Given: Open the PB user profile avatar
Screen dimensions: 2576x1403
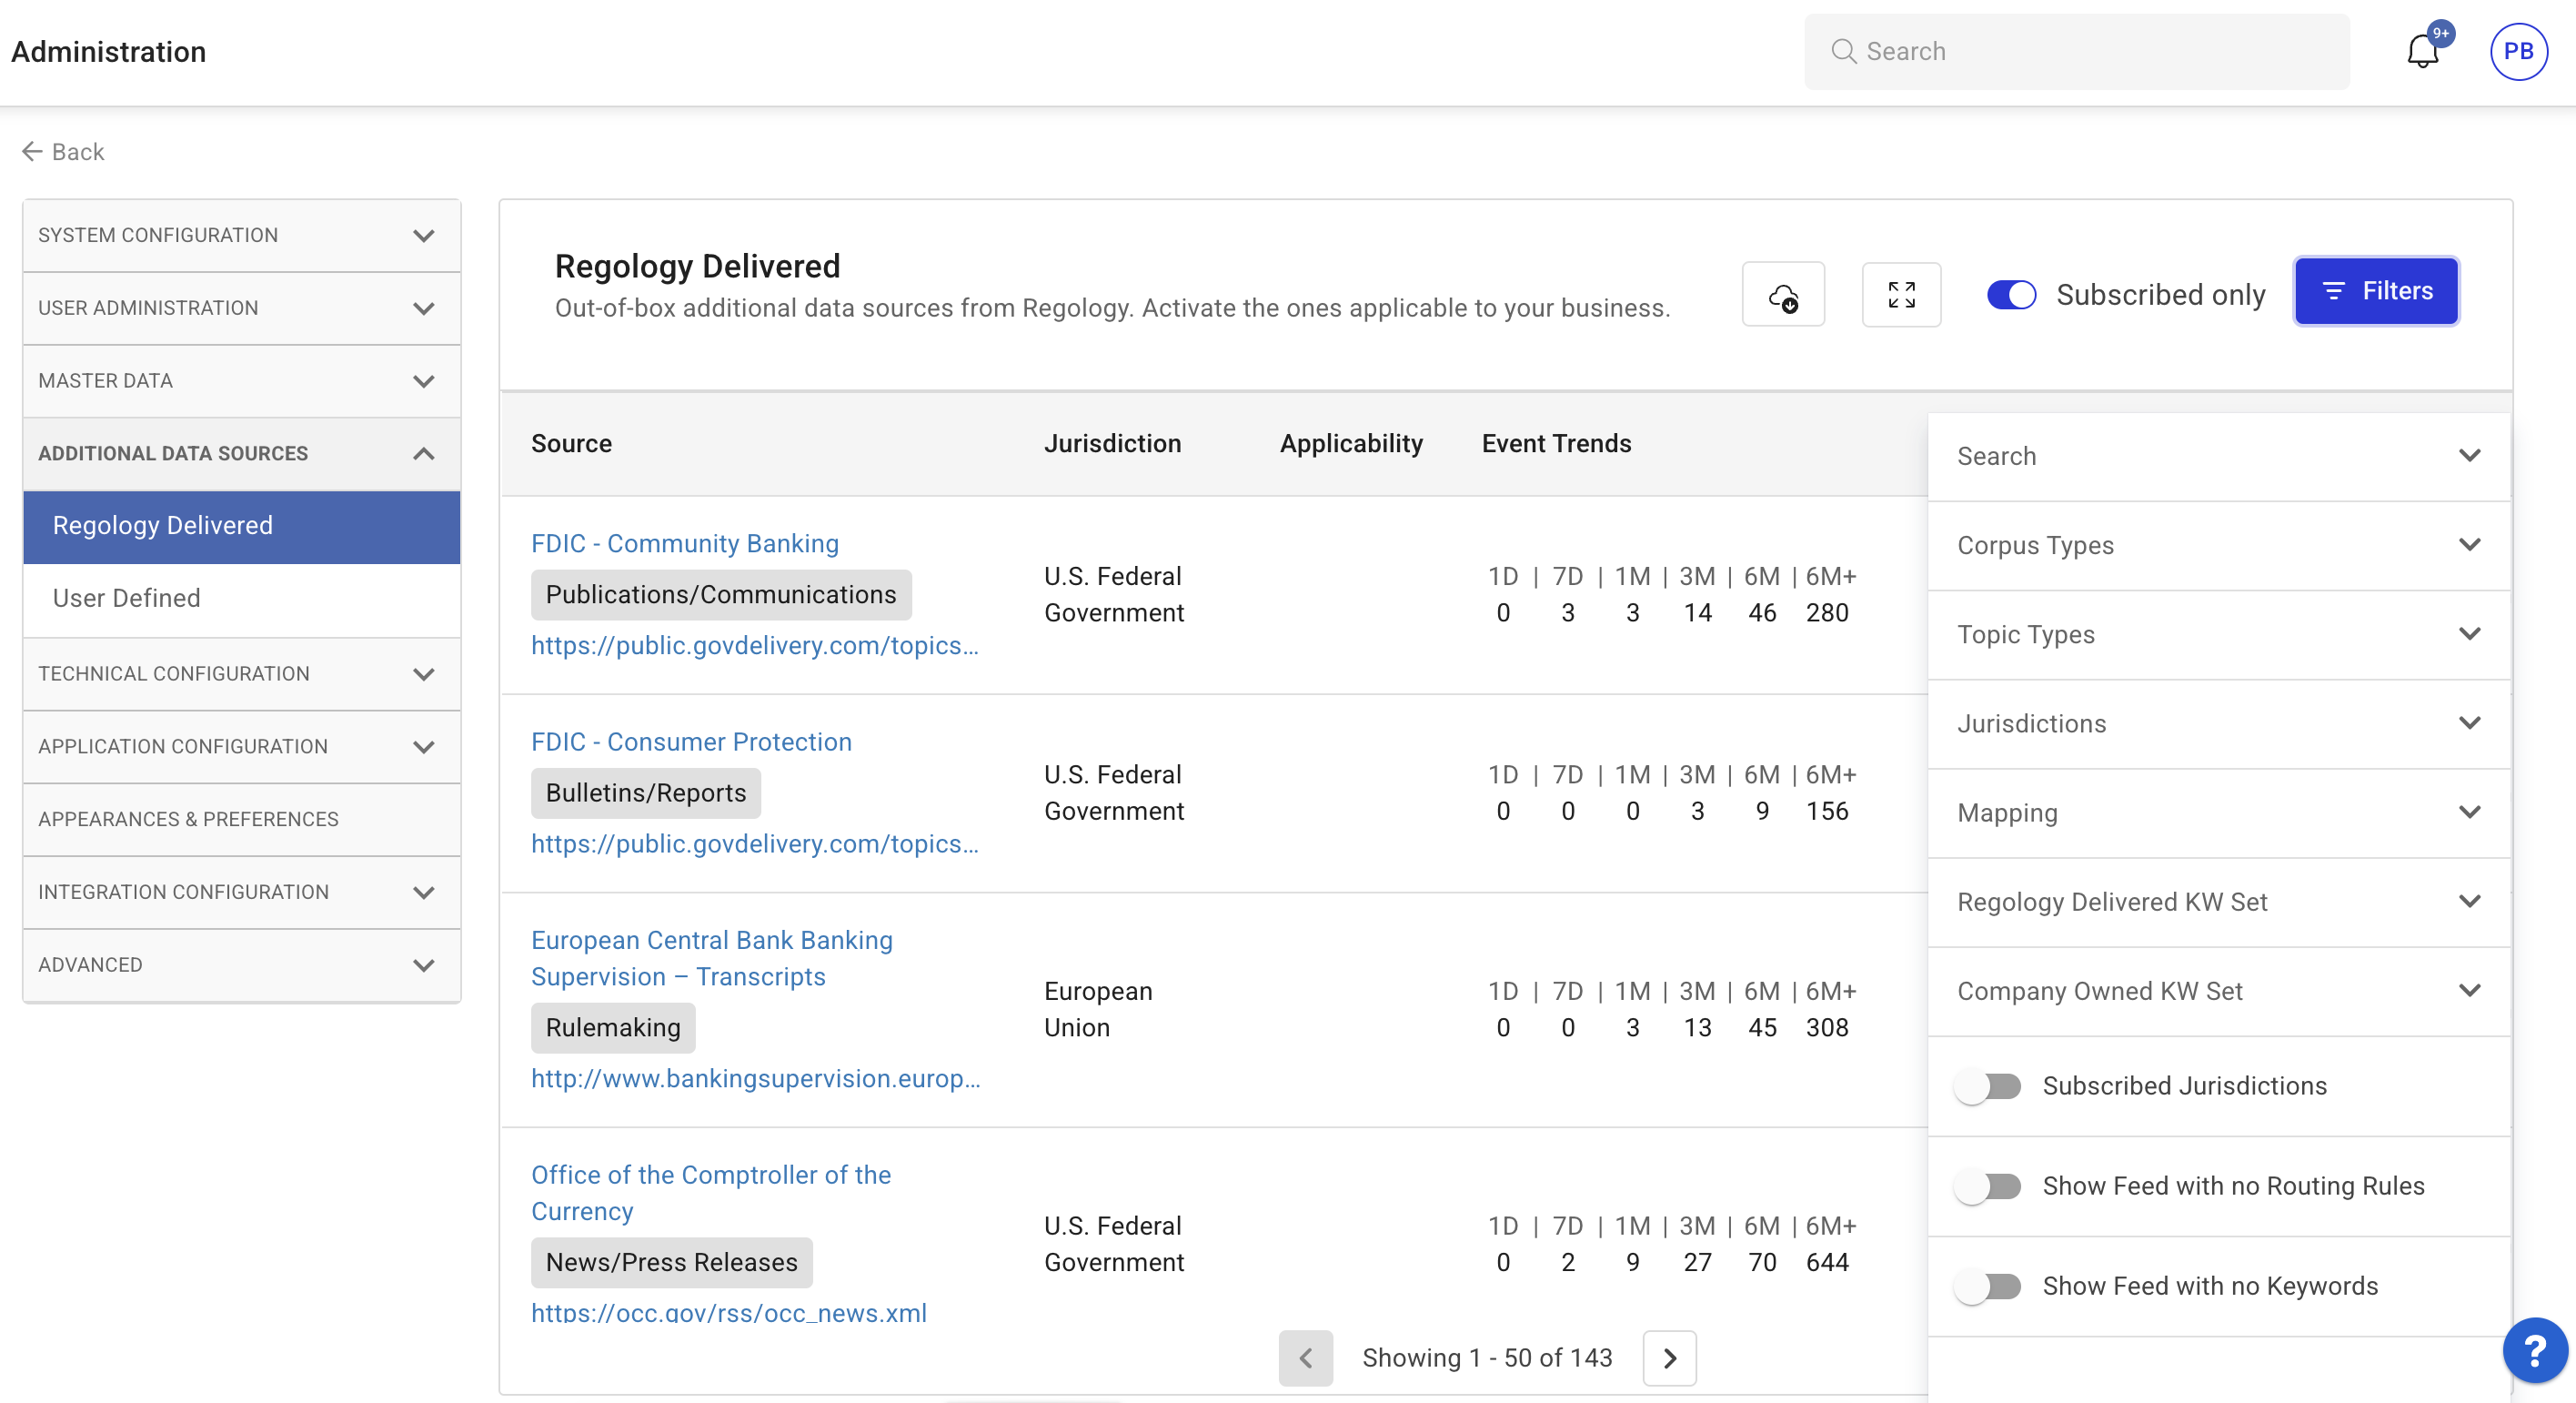Looking at the screenshot, I should [2518, 51].
